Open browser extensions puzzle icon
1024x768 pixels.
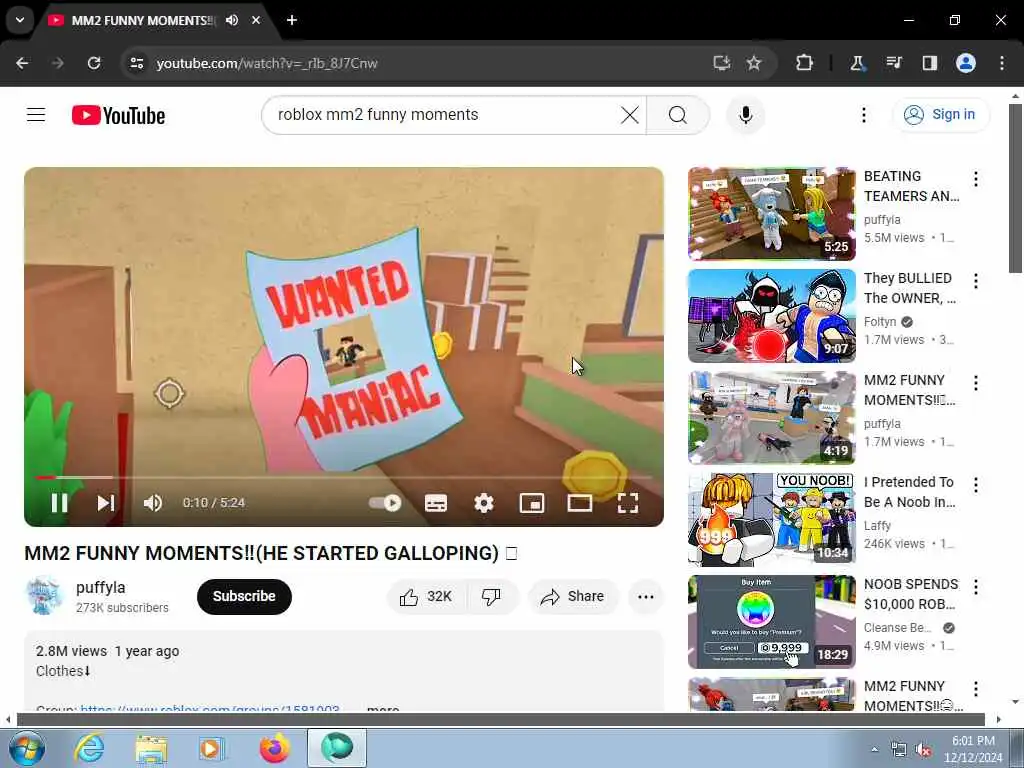(805, 63)
